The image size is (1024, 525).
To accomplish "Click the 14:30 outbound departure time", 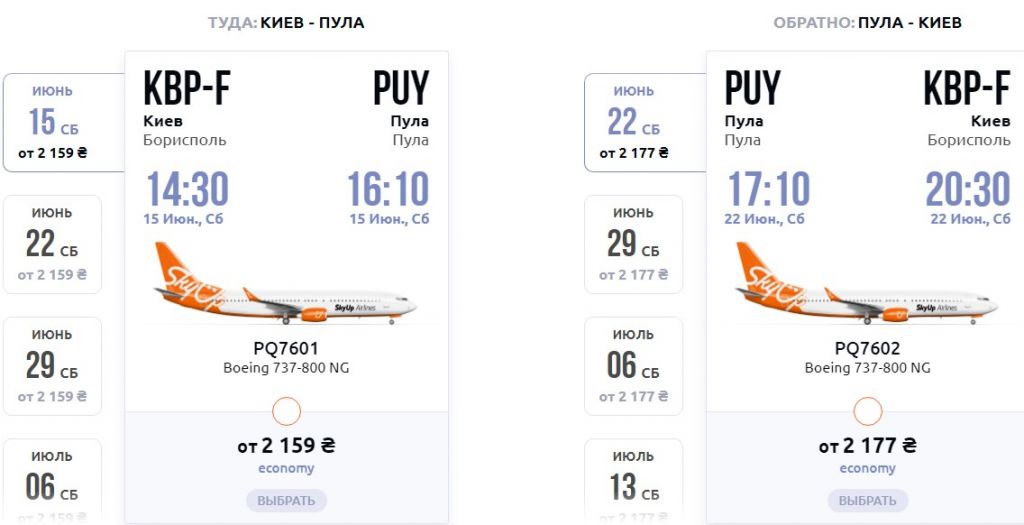I will (x=188, y=190).
